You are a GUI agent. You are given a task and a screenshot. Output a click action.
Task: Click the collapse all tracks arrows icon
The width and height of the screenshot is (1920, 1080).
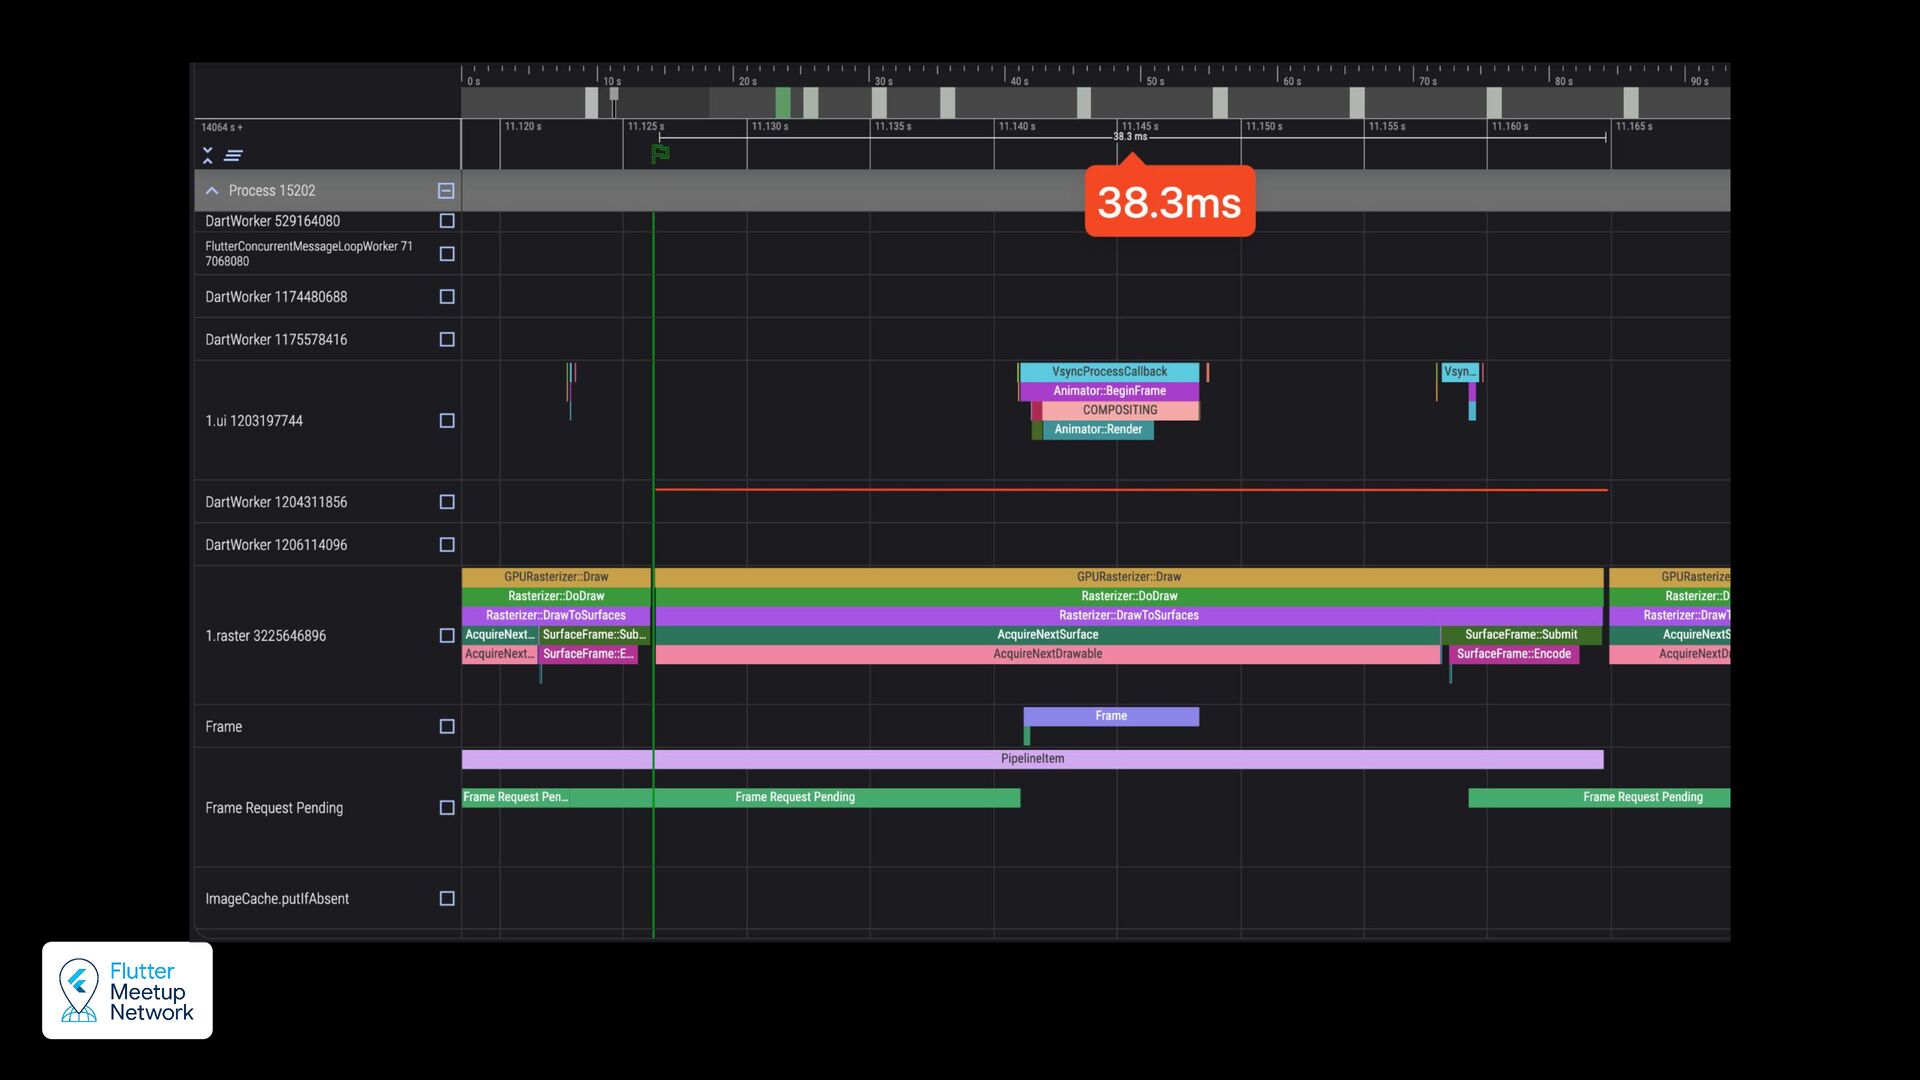pyautogui.click(x=208, y=155)
